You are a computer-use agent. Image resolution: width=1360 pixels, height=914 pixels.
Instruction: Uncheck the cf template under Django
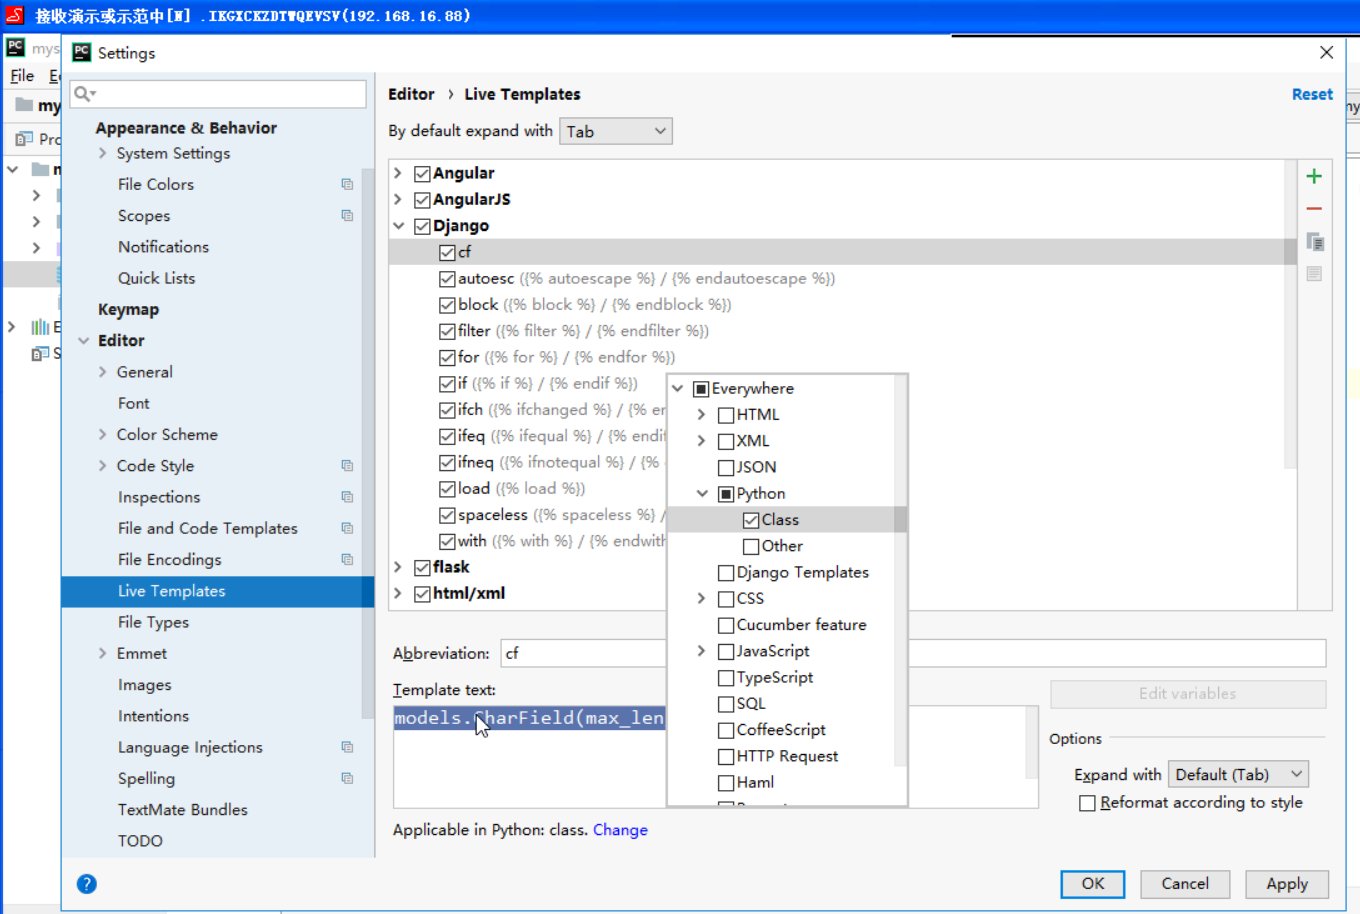(x=447, y=252)
